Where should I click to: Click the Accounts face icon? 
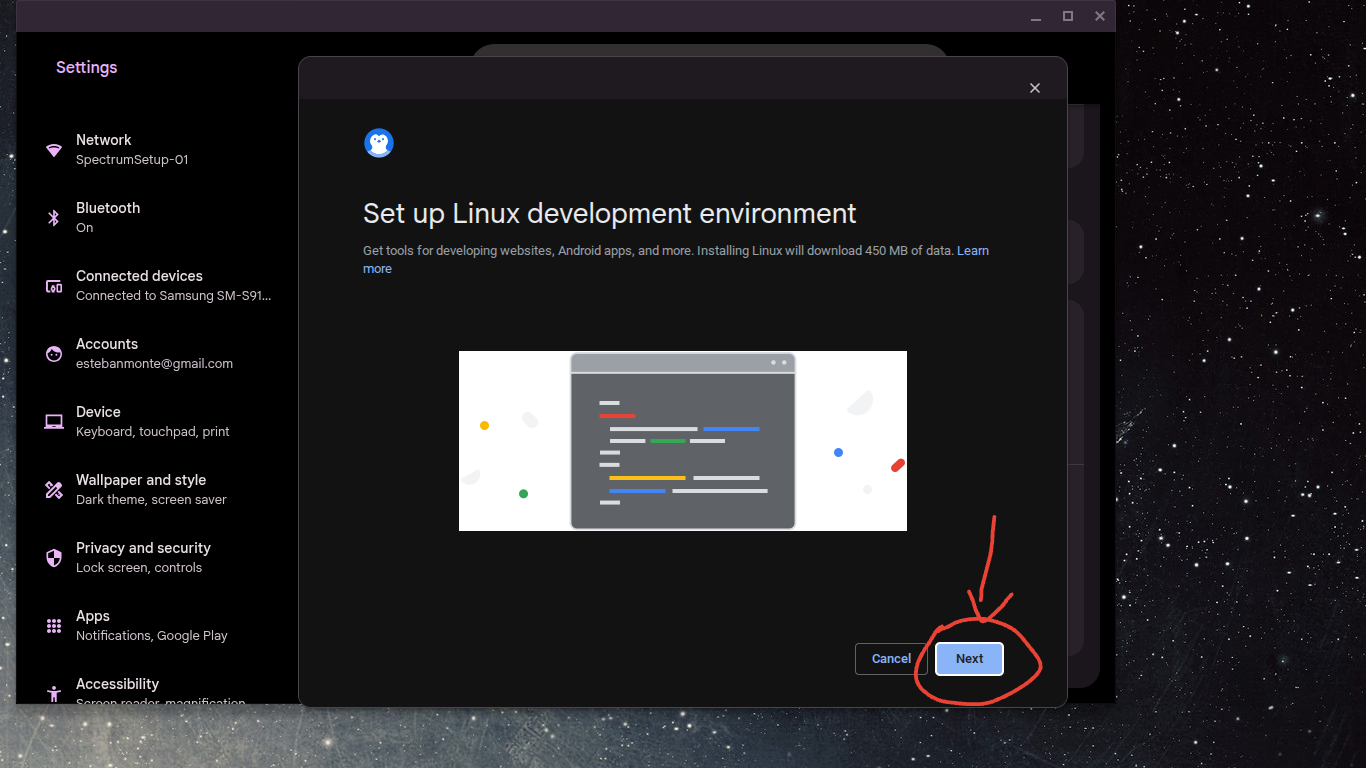point(54,354)
